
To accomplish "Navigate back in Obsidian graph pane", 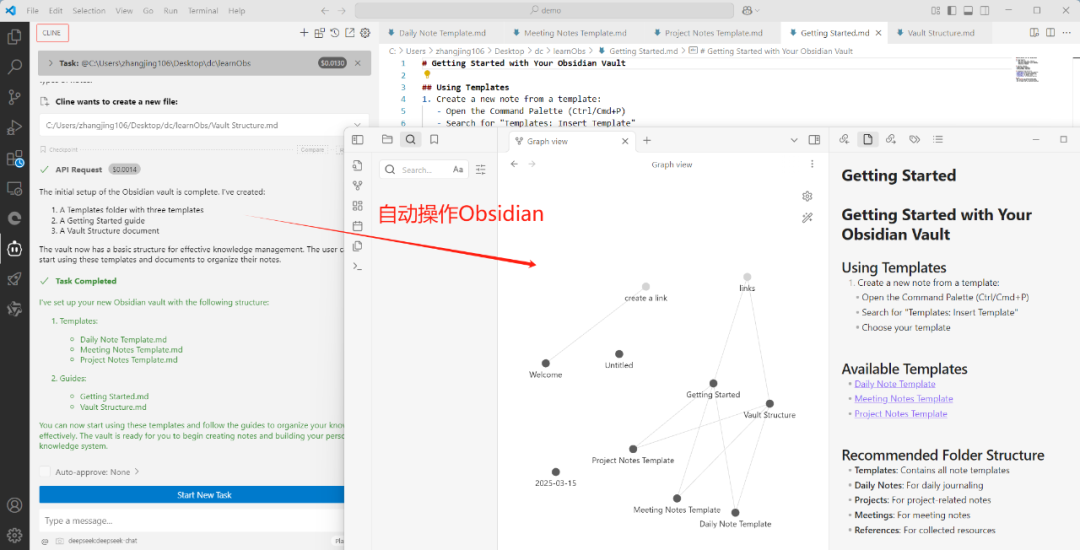I will point(514,164).
